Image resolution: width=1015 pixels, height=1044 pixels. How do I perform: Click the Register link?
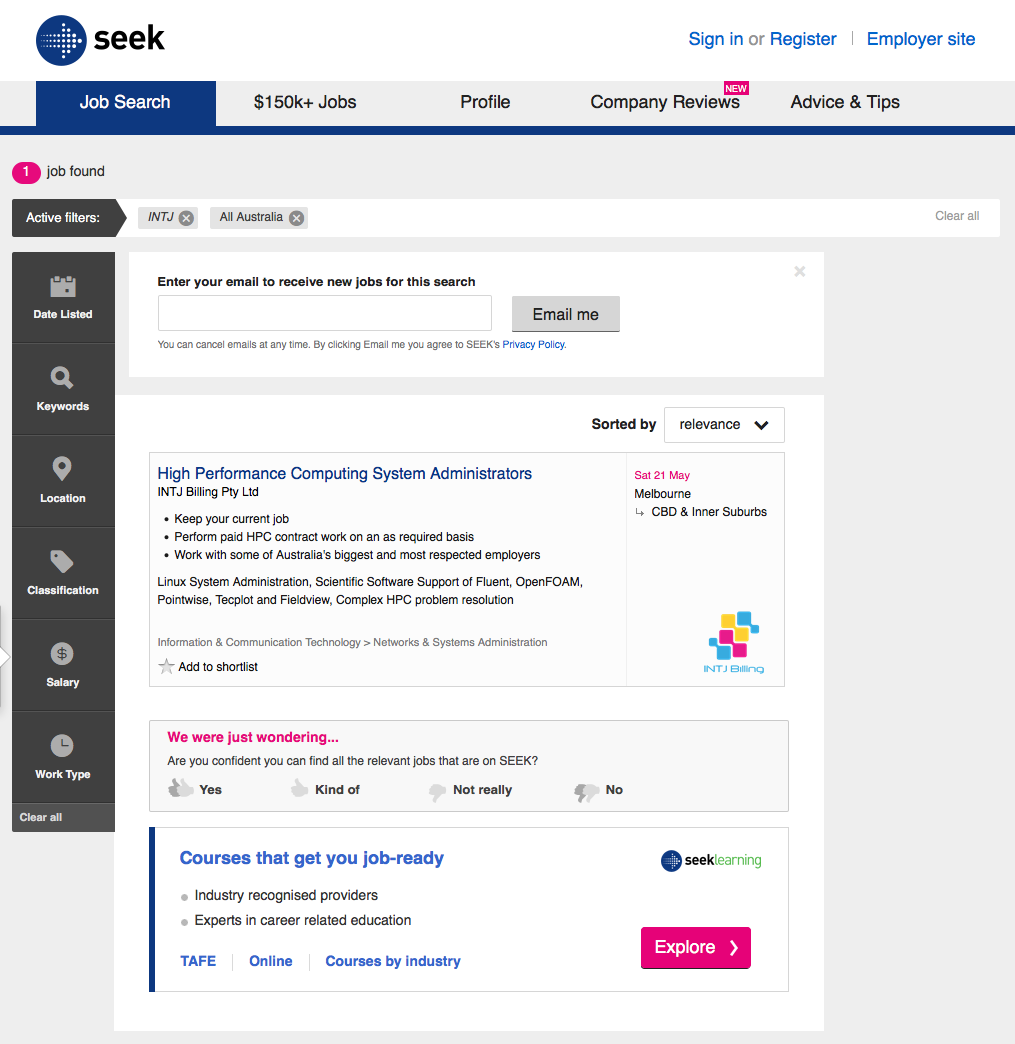(x=803, y=39)
